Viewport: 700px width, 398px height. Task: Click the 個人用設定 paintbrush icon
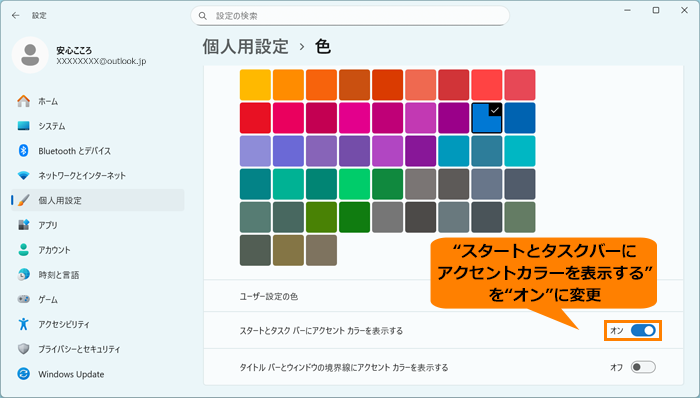pos(24,200)
